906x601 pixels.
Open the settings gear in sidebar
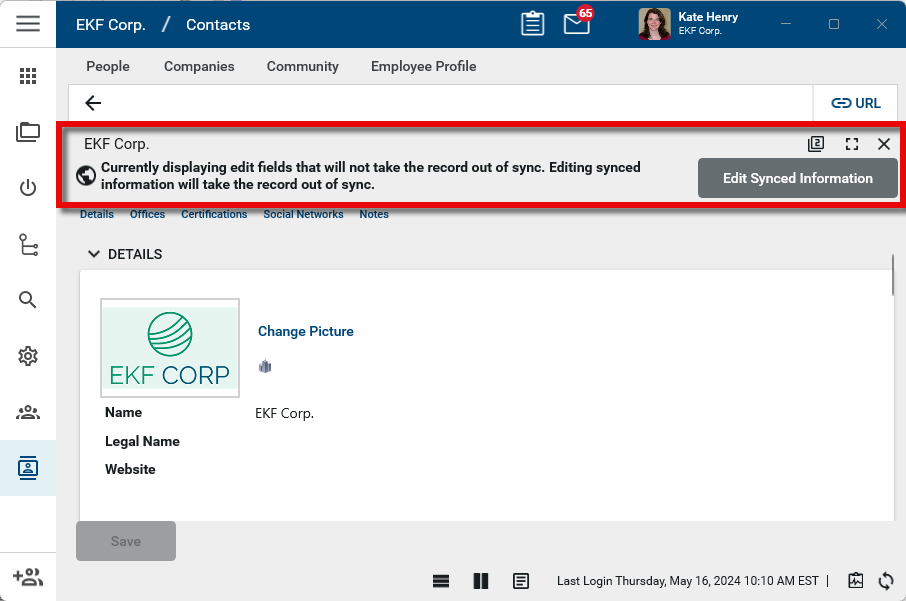point(28,356)
